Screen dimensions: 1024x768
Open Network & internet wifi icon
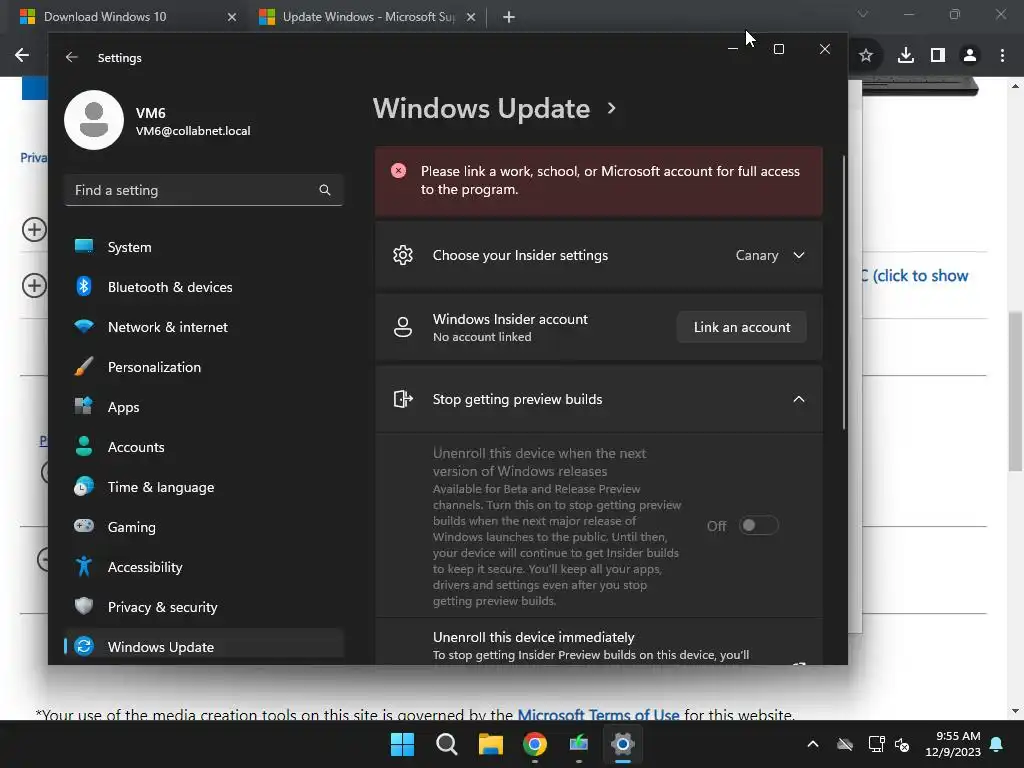(84, 326)
